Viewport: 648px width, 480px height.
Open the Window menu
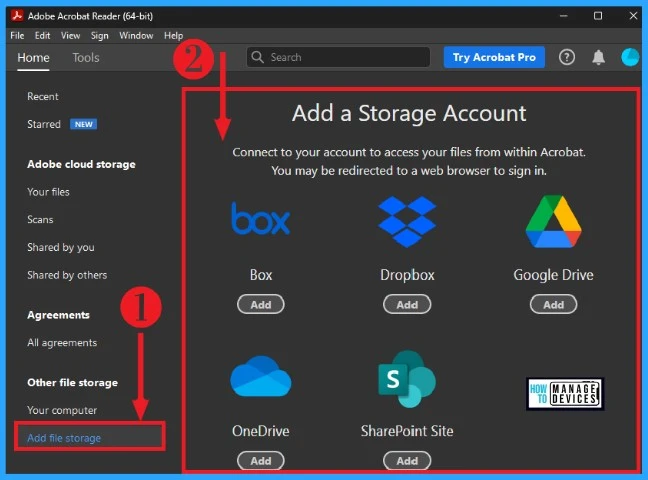[x=136, y=36]
